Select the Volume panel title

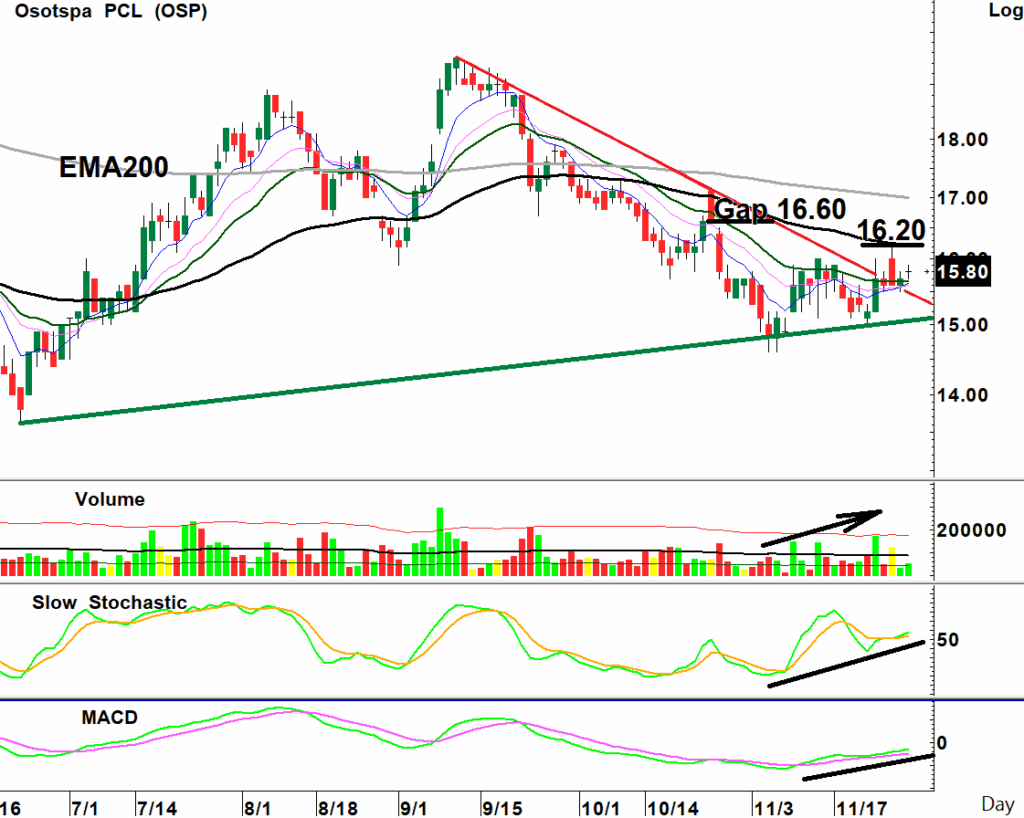[x=110, y=499]
